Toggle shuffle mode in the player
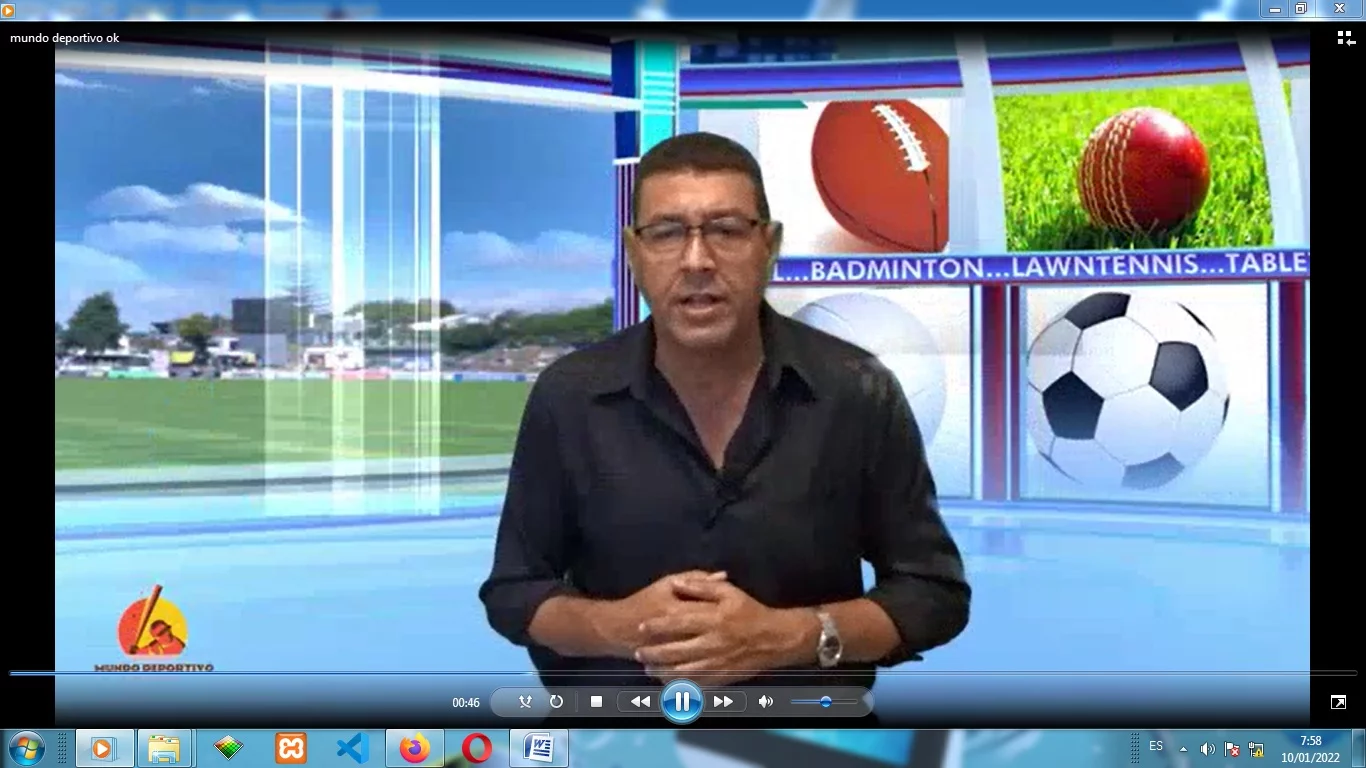The image size is (1366, 768). pos(525,702)
